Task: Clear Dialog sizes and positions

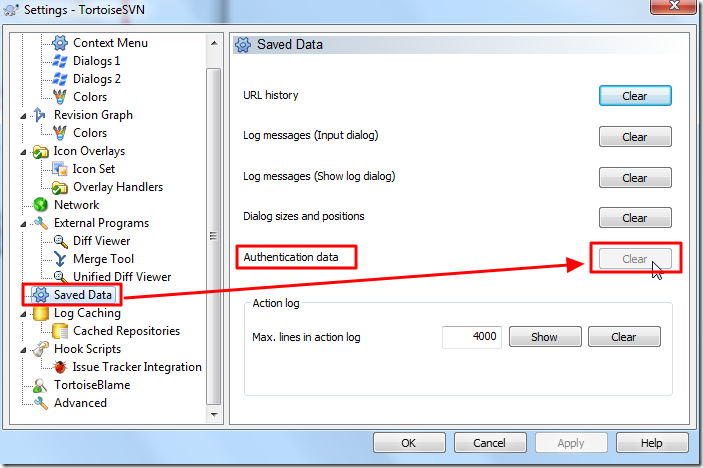Action: pyautogui.click(x=635, y=218)
